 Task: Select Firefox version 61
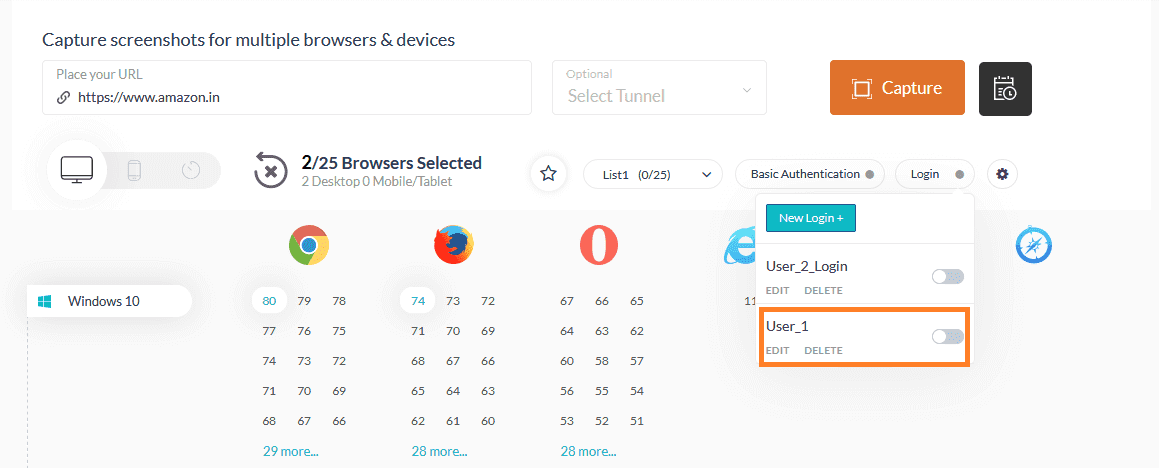(453, 421)
